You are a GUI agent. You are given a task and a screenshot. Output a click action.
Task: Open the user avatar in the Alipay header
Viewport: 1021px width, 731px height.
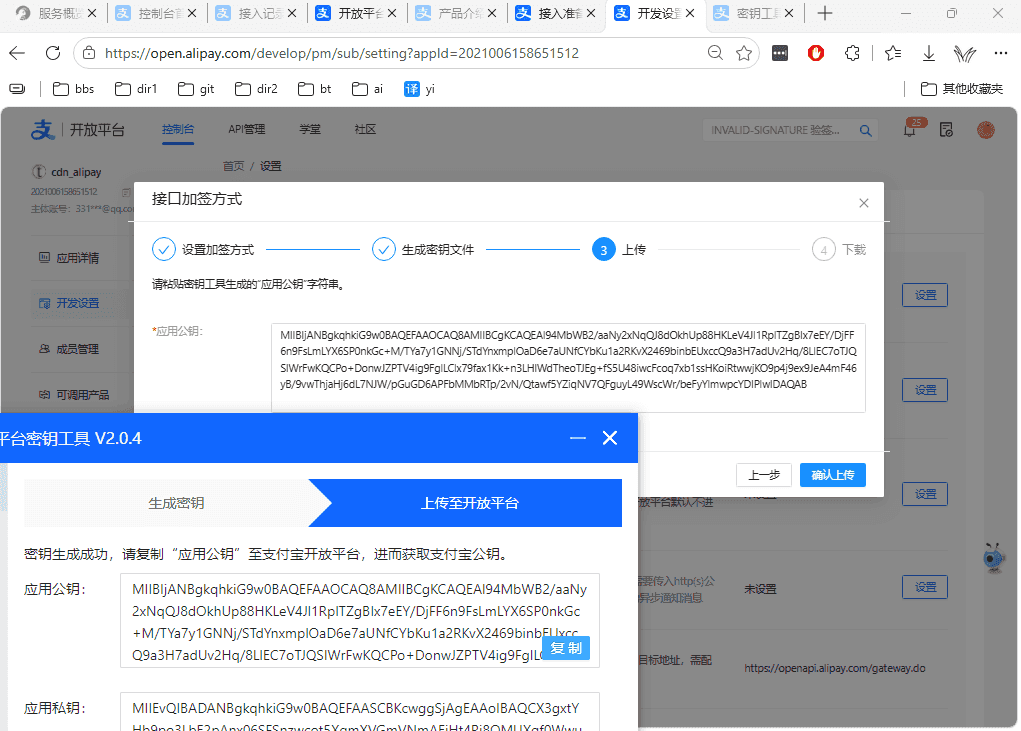(986, 130)
